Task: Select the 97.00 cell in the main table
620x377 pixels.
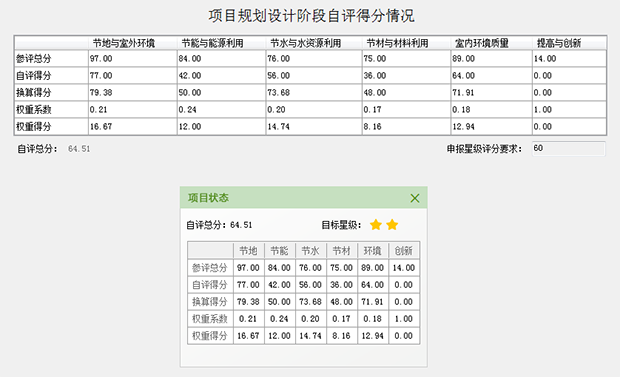Action: coord(133,59)
